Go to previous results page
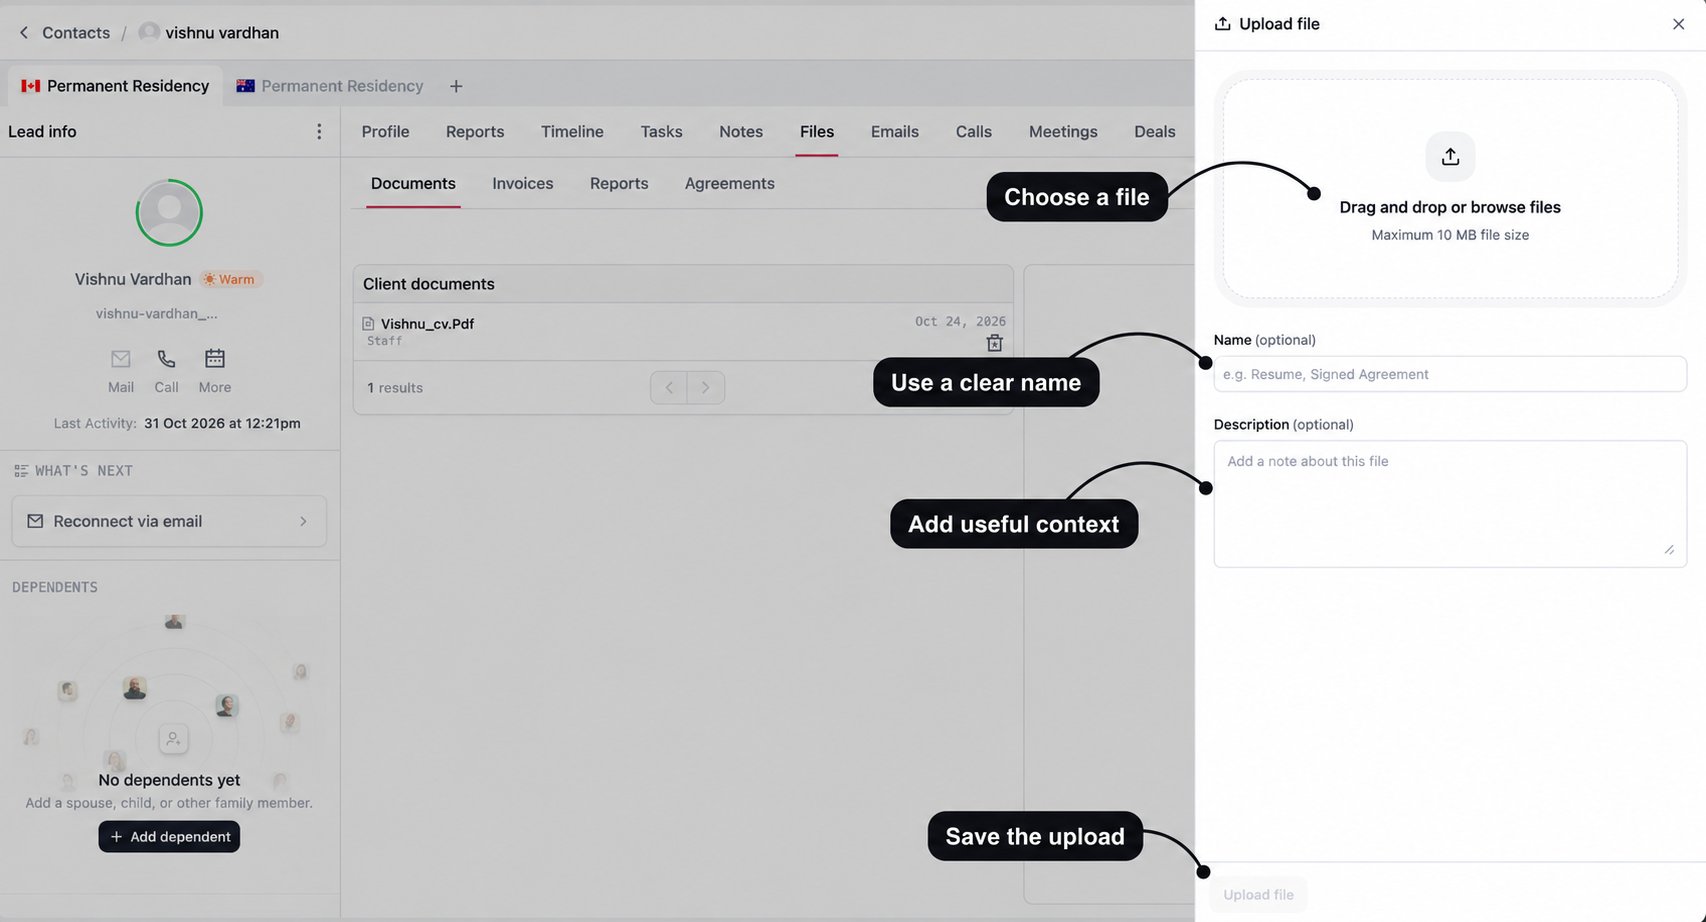Viewport: 1706px width, 922px height. pos(669,388)
